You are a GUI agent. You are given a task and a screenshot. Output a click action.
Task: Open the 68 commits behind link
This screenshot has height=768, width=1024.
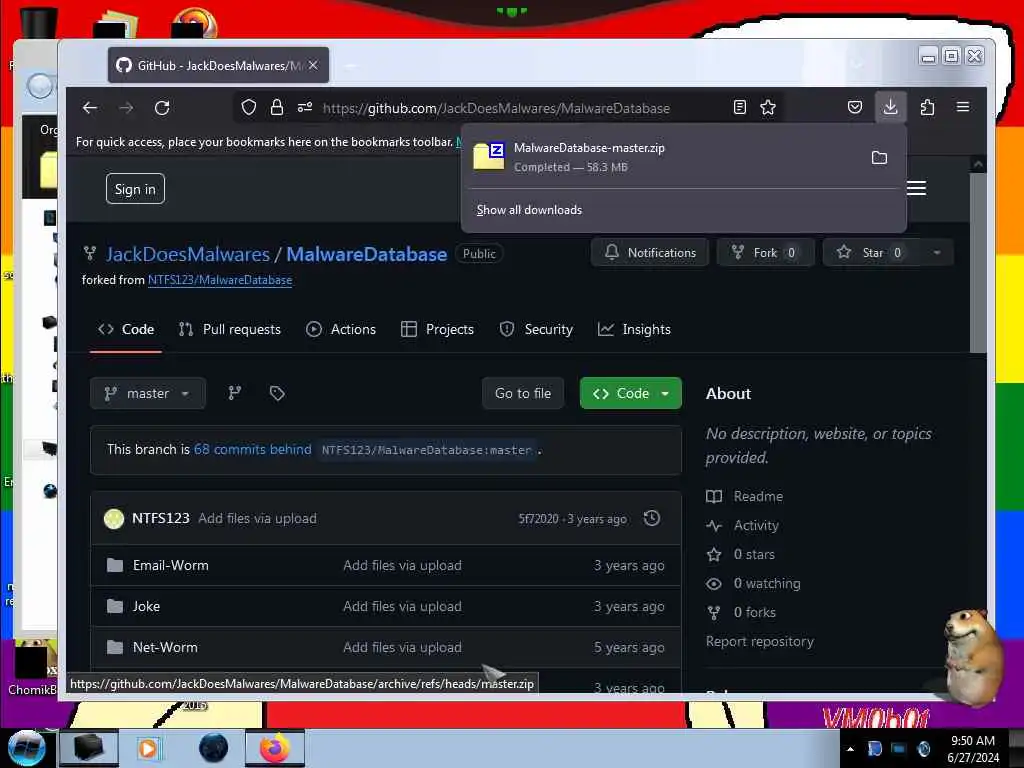click(253, 449)
